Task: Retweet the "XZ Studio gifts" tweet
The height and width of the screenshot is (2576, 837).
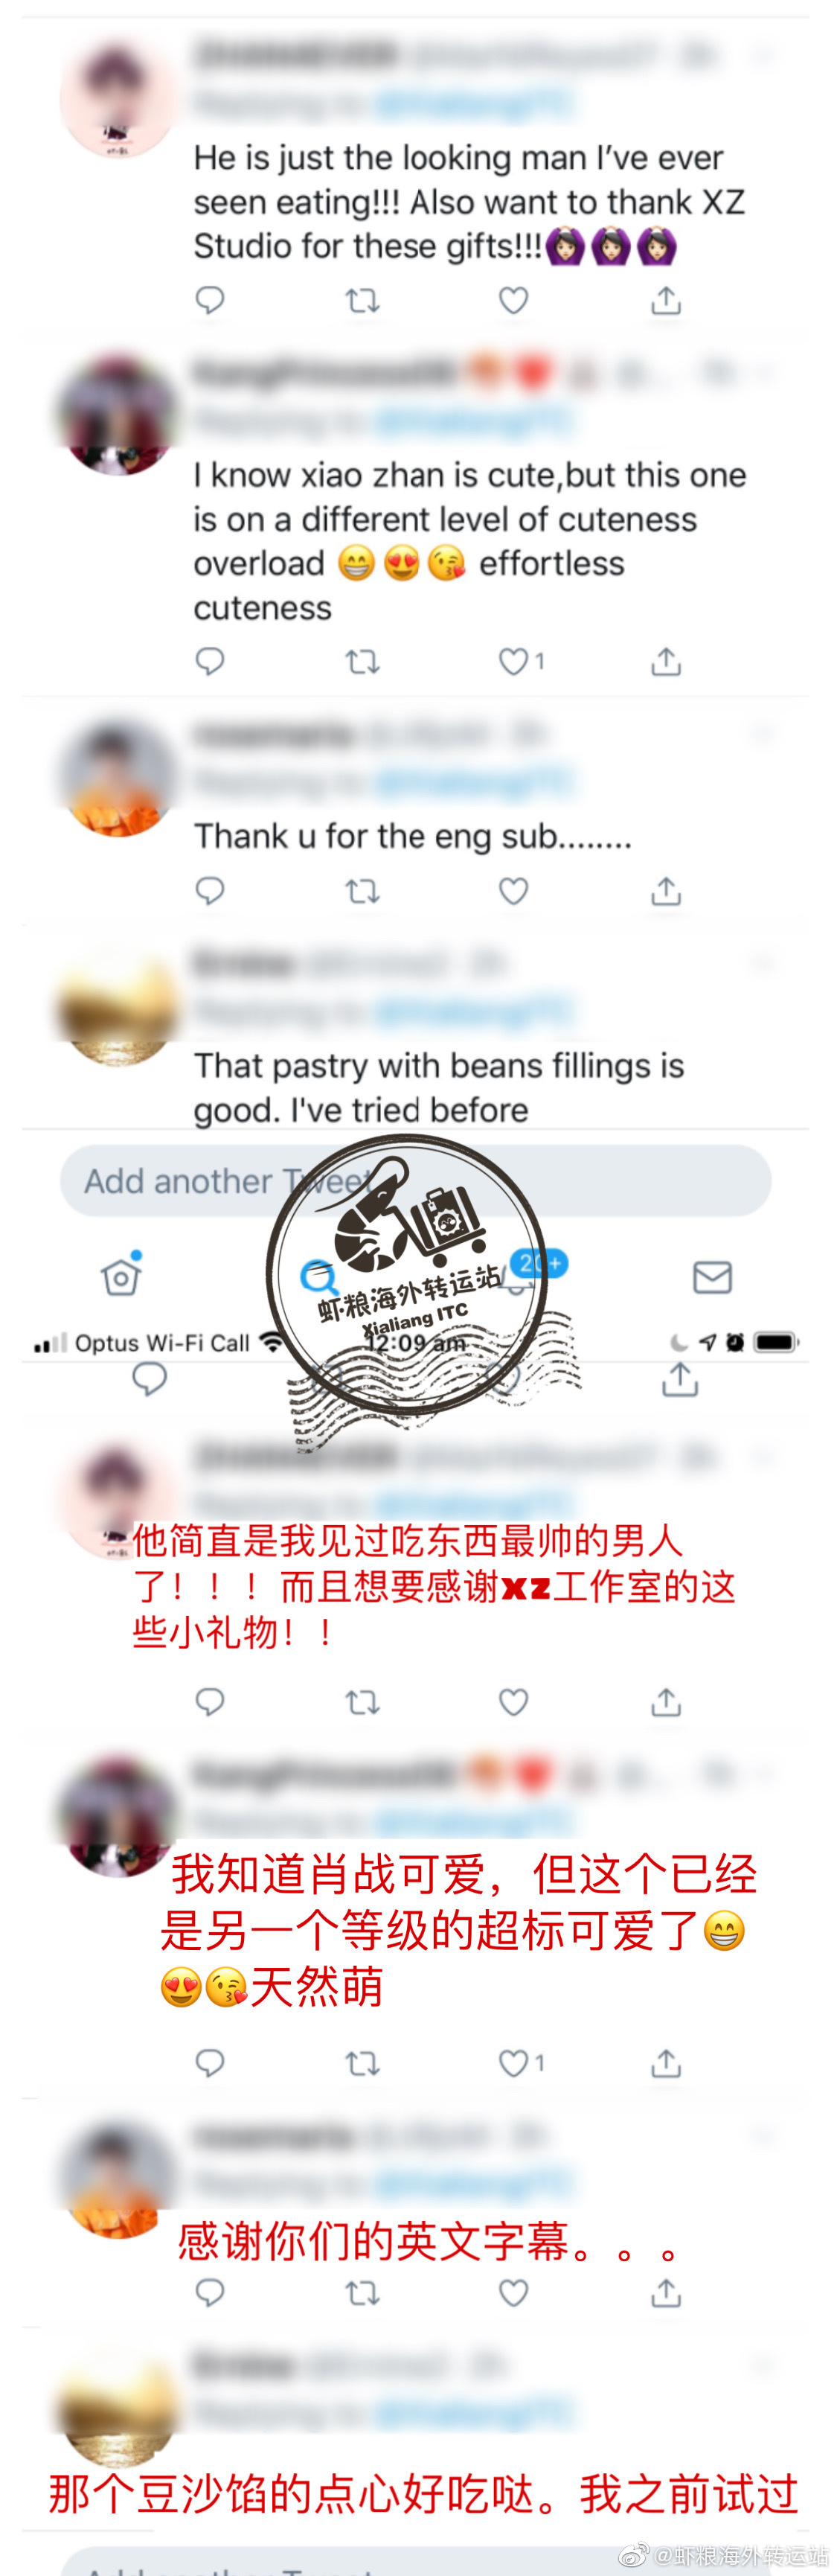Action: click(x=362, y=300)
